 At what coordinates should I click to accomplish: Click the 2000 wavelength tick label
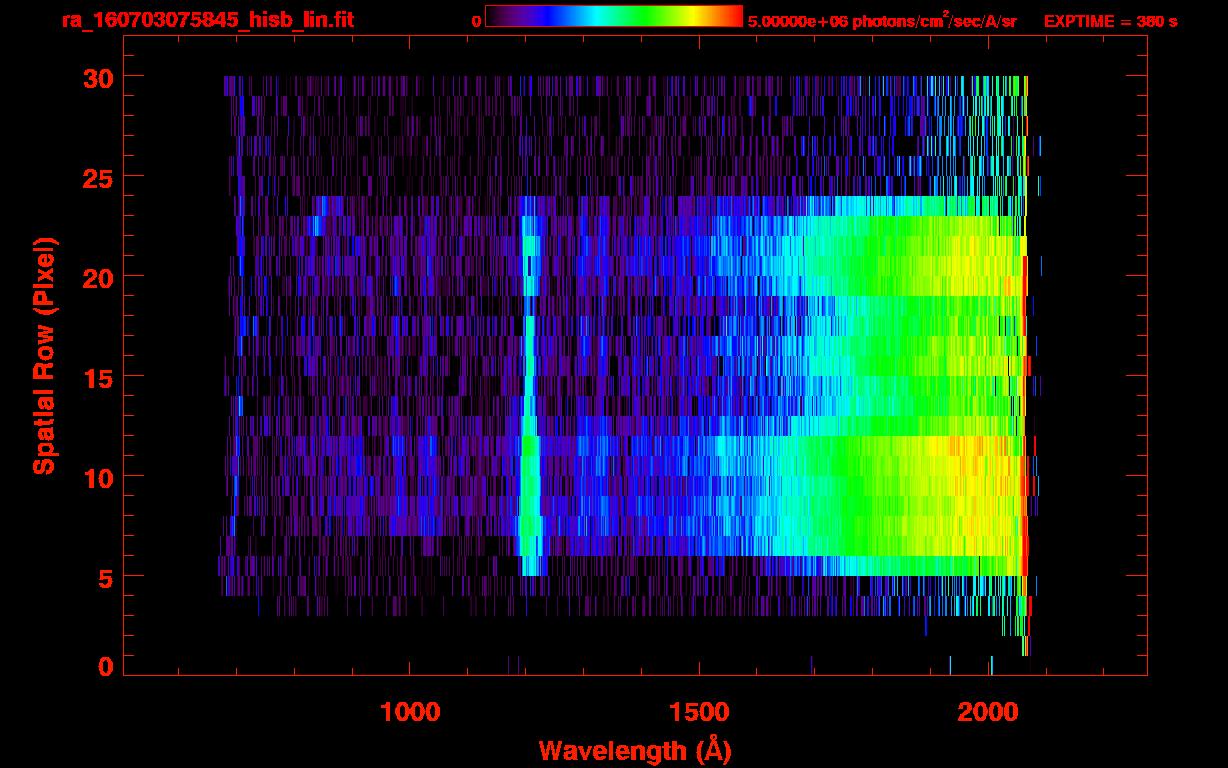click(988, 712)
